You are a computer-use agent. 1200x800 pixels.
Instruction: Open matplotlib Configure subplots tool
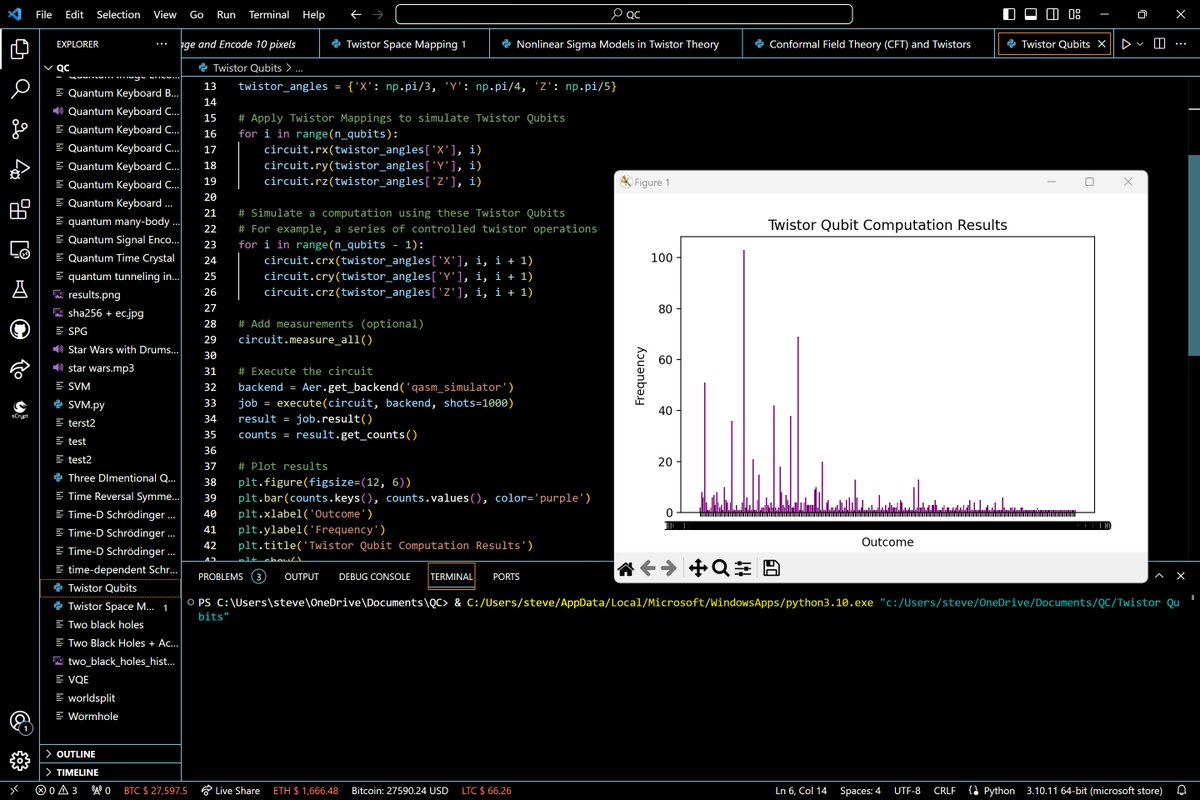743,568
